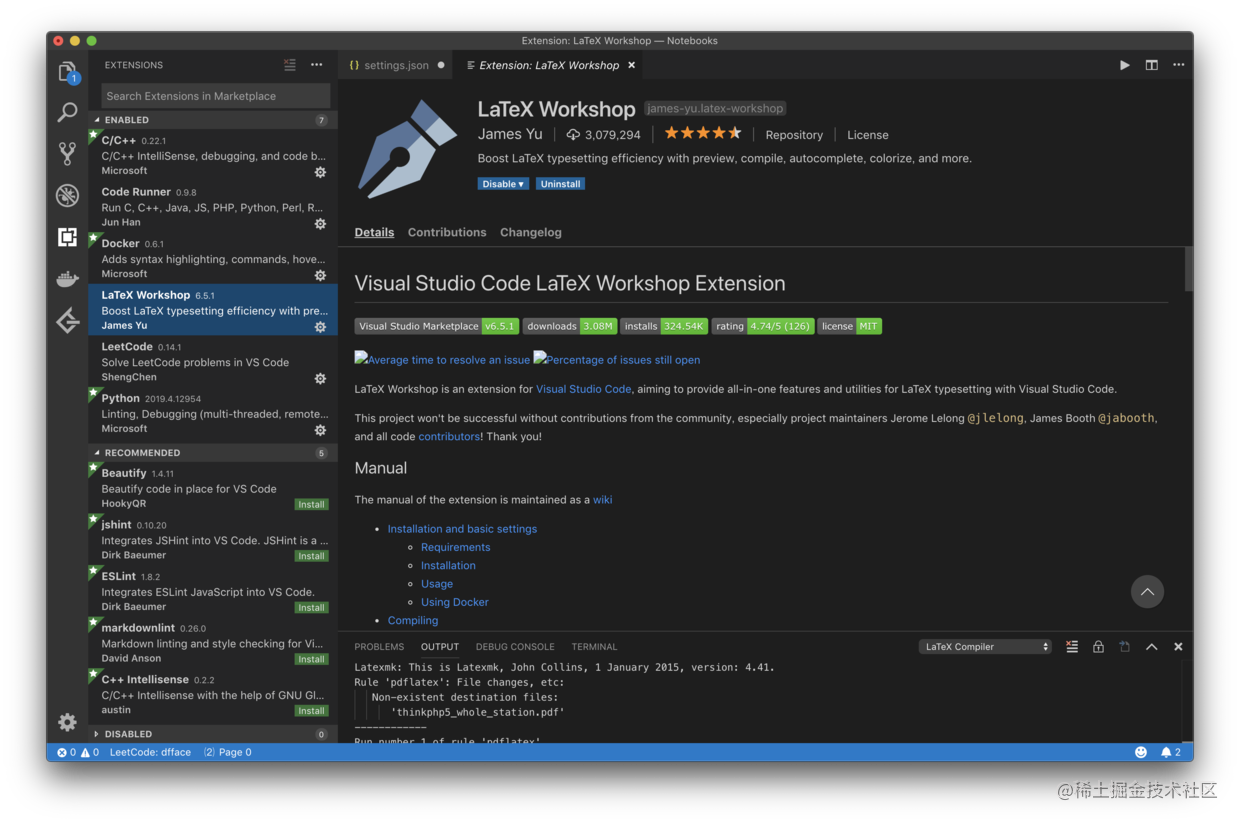
Task: Open the LaTeX Workshop sidebar panel
Action: (66, 320)
